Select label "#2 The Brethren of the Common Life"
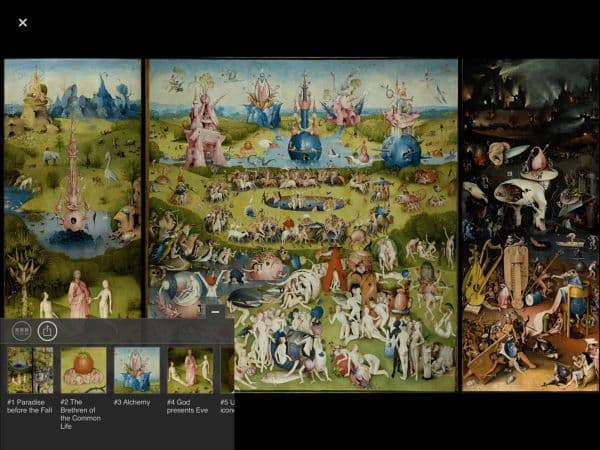The image size is (600, 450). point(81,414)
